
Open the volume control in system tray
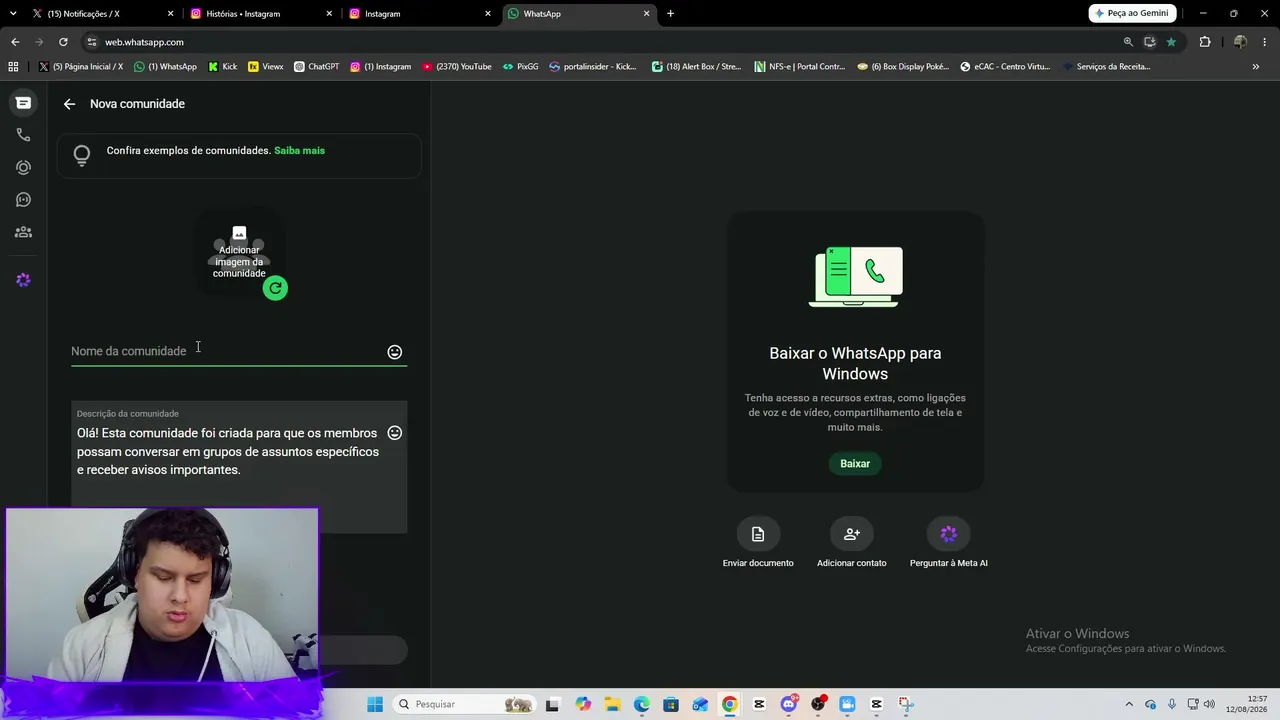[1209, 704]
